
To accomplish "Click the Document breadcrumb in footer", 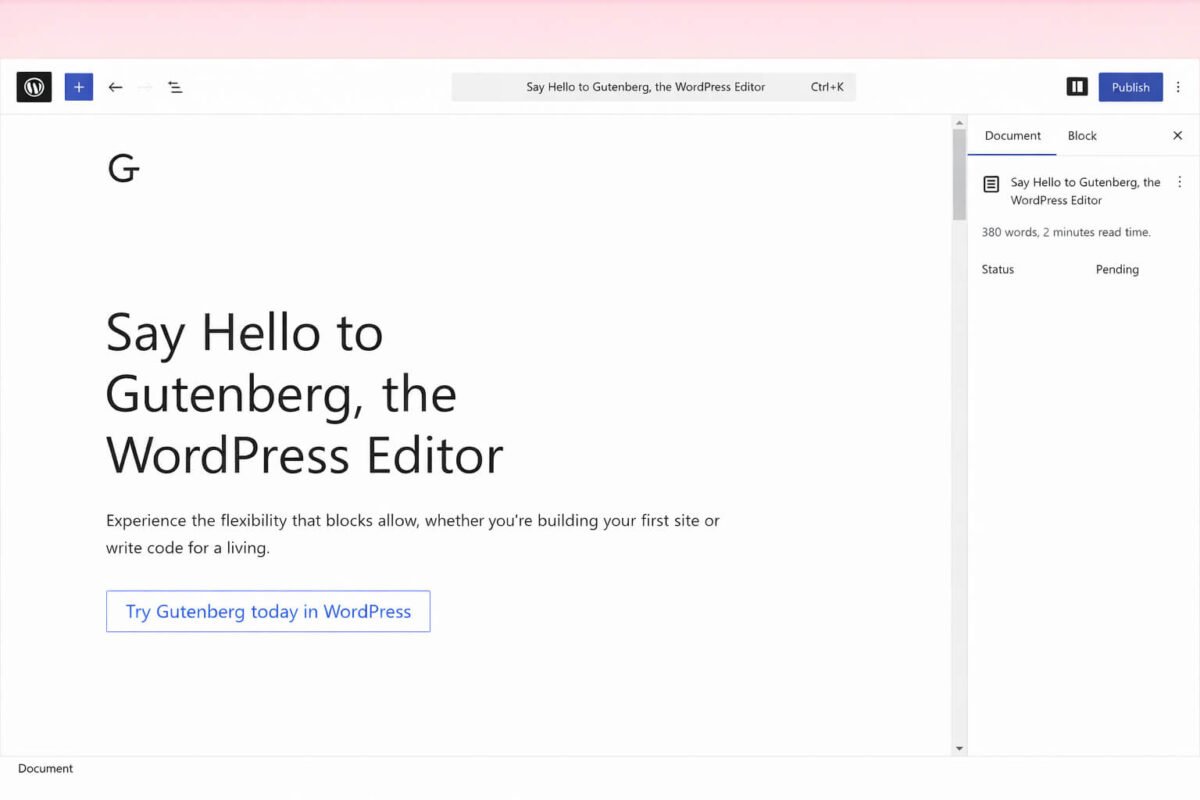I will (46, 769).
